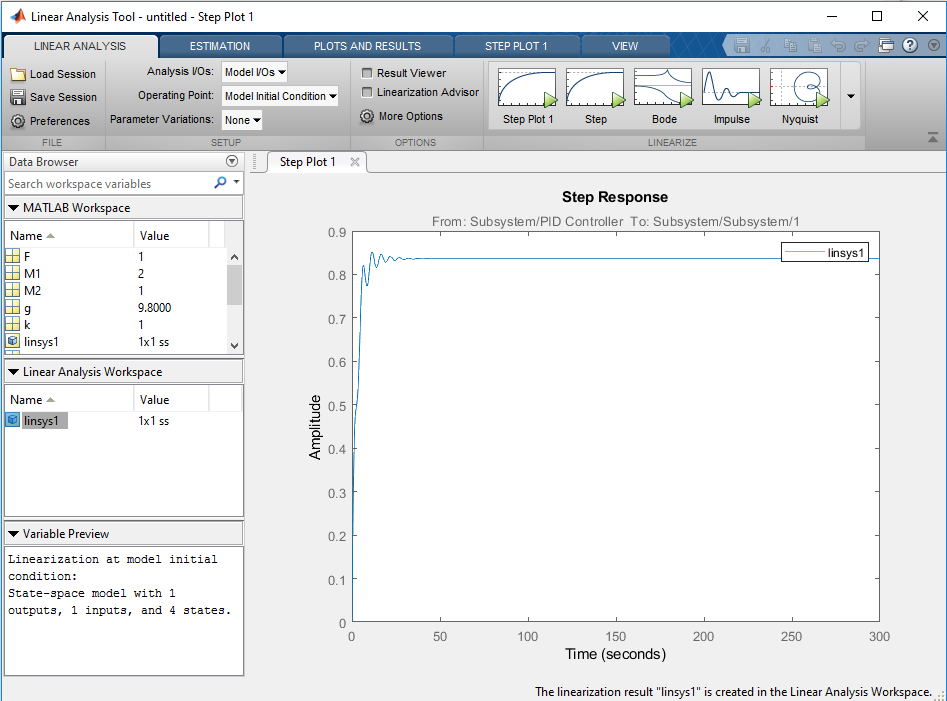
Task: Switch to the Estimation tab
Action: coord(220,46)
